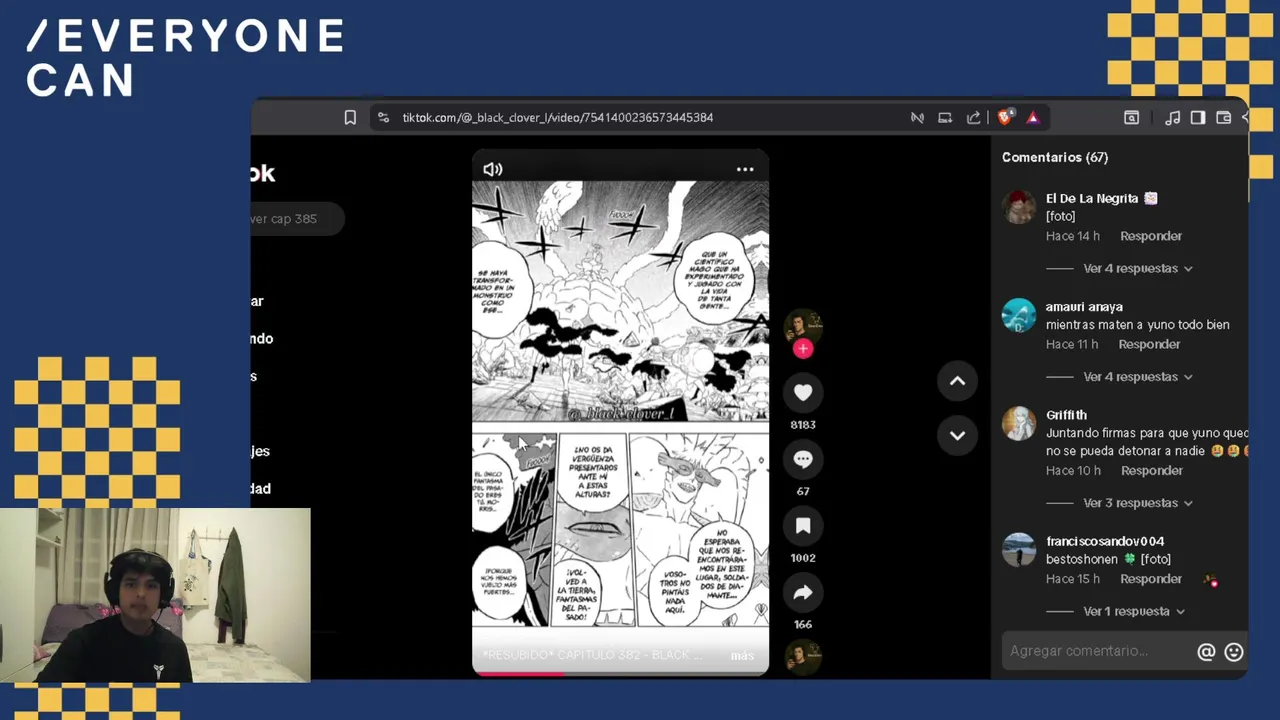
Task: Open the creator's profile avatar beside video
Action: pos(802,325)
